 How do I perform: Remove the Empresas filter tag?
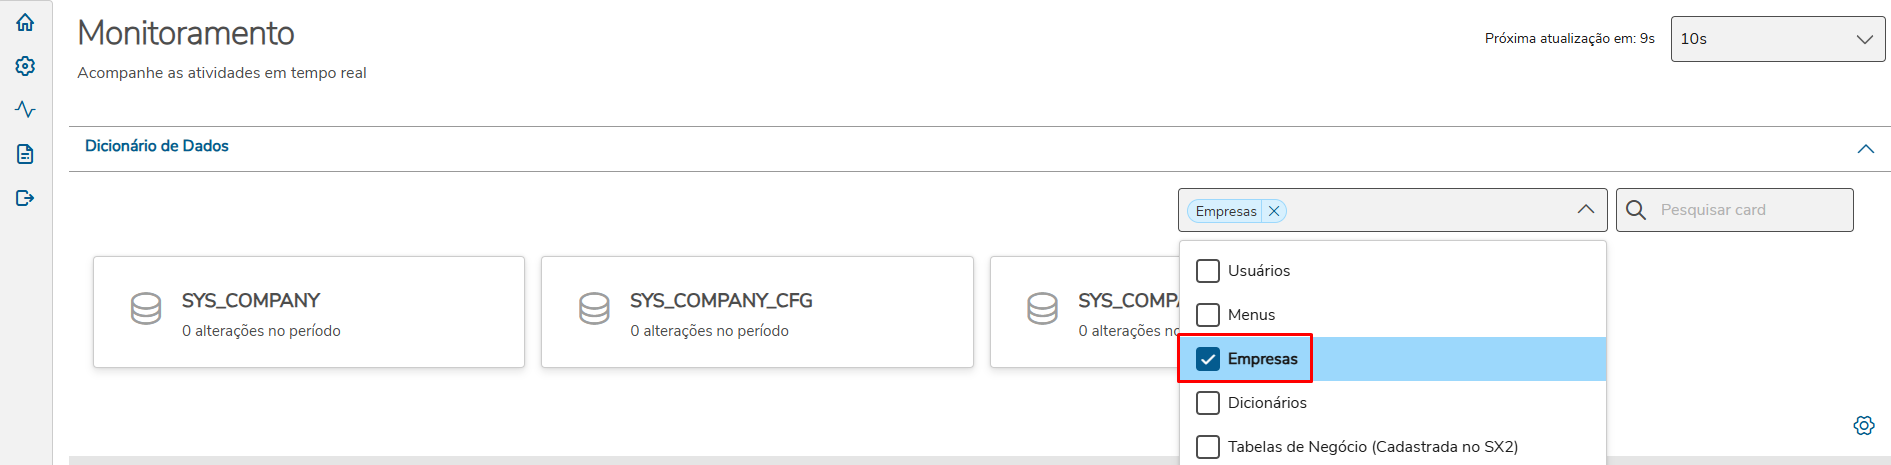click(x=1274, y=211)
